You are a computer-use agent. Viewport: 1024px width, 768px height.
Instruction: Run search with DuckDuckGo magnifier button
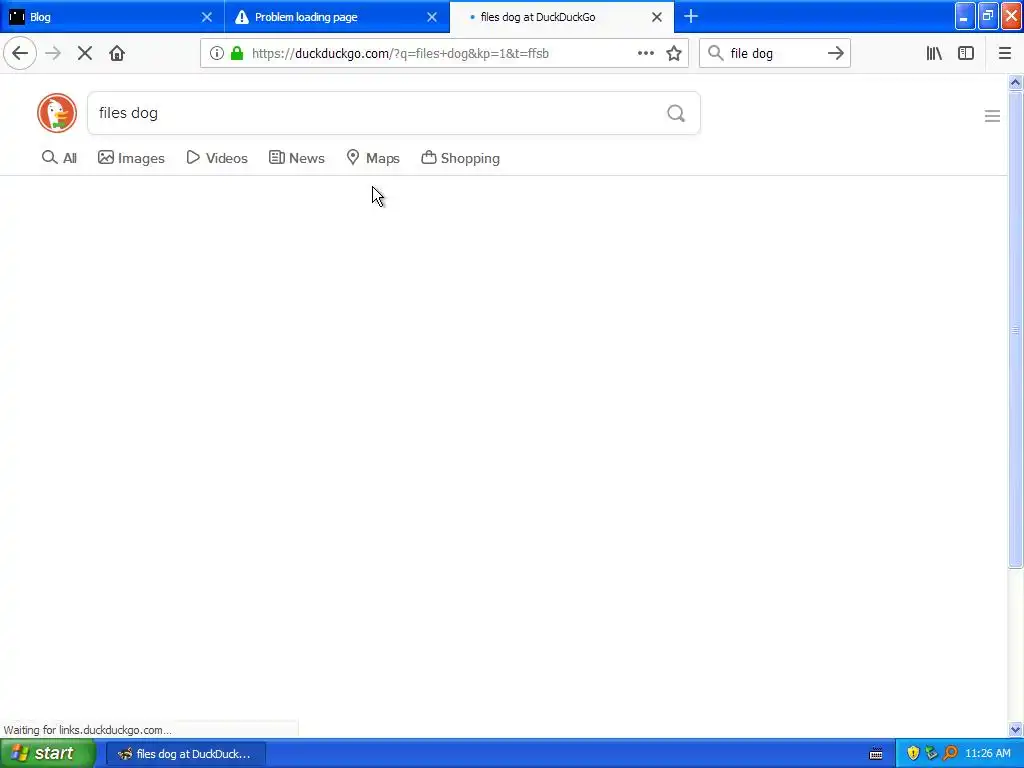[x=676, y=114]
